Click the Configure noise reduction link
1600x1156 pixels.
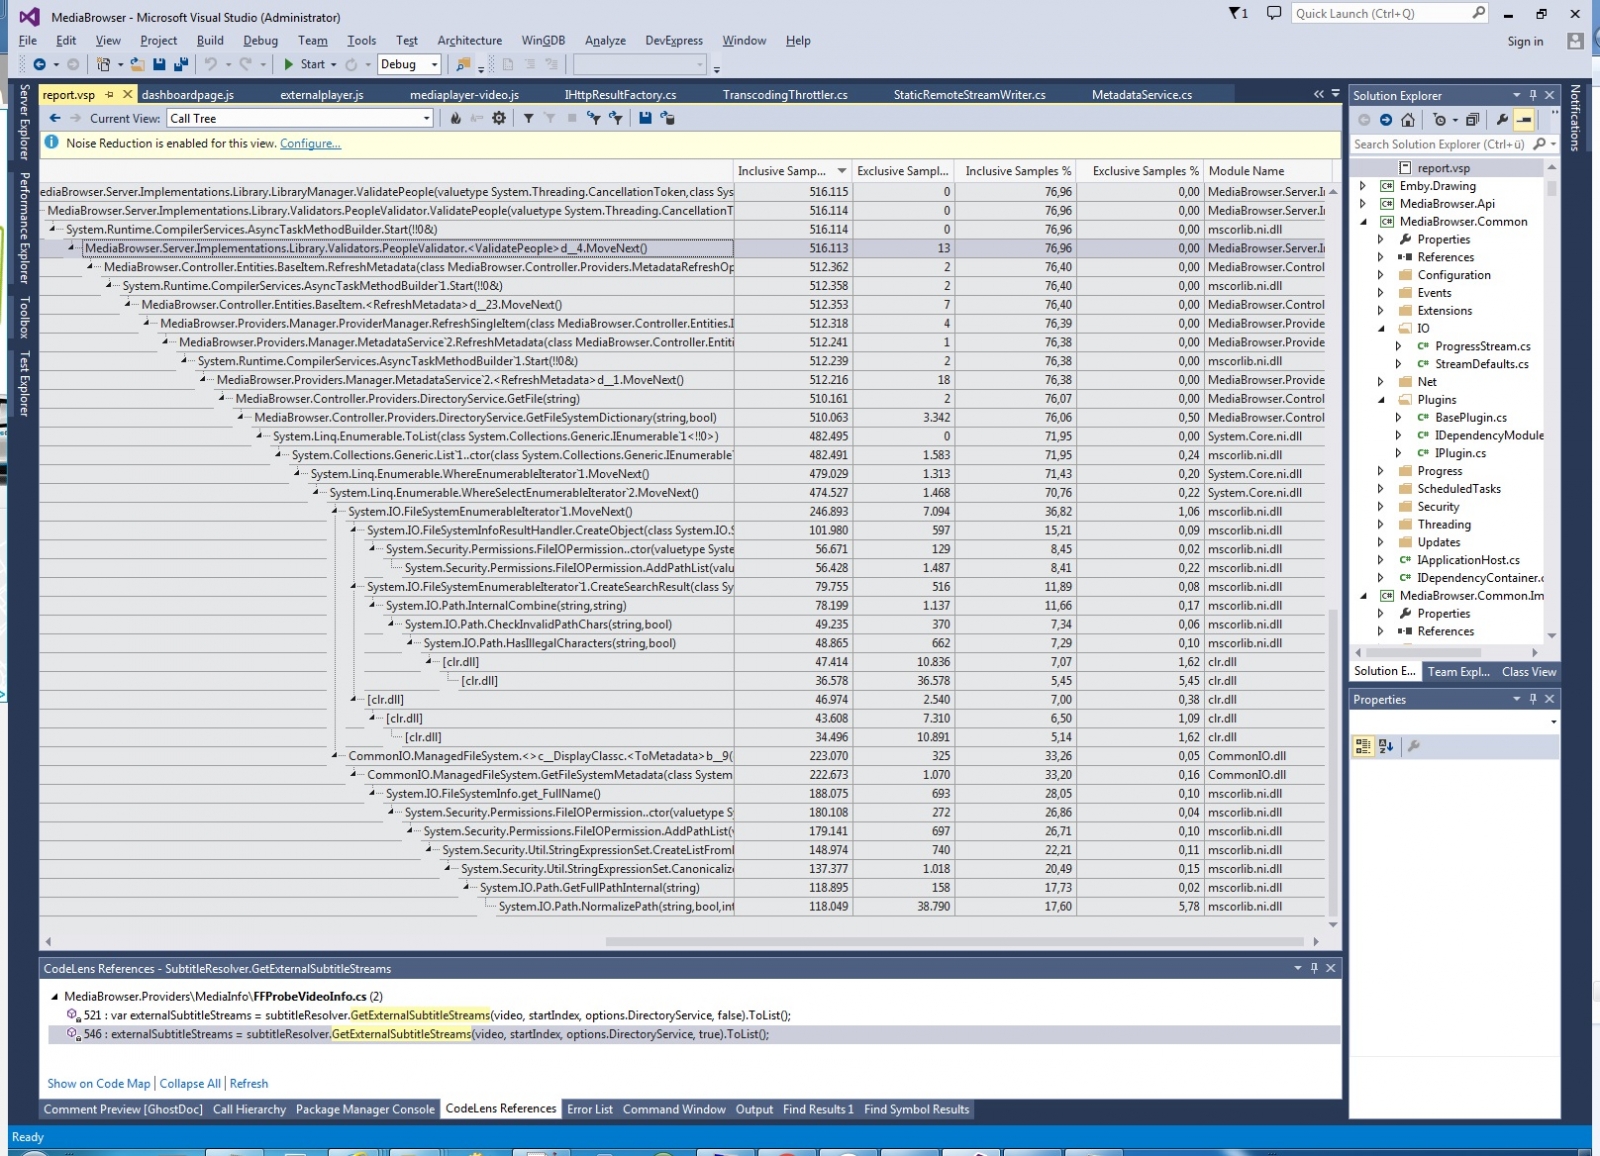pyautogui.click(x=310, y=144)
